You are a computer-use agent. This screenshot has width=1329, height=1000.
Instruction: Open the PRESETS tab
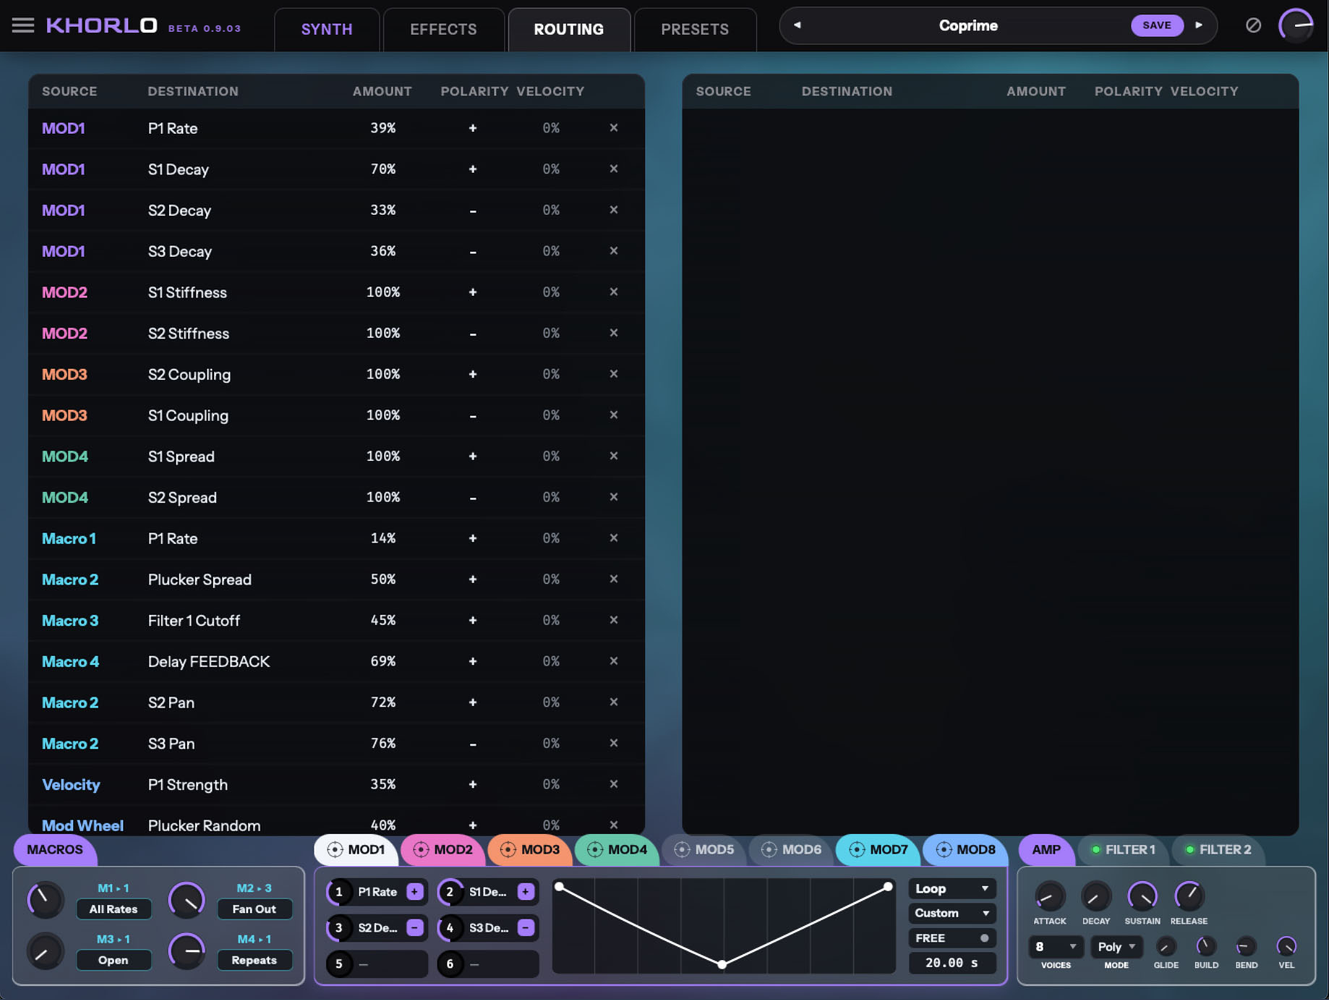point(695,29)
